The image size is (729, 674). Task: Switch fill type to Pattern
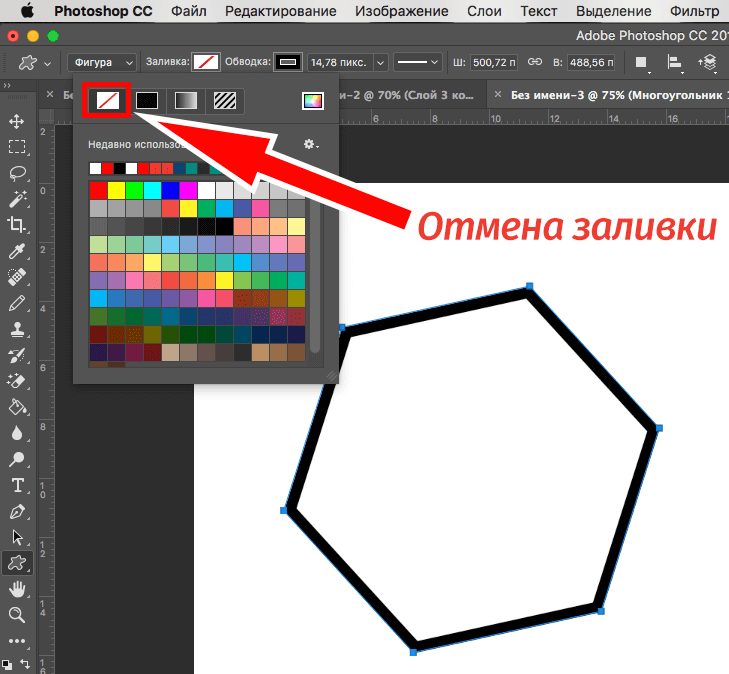click(226, 100)
